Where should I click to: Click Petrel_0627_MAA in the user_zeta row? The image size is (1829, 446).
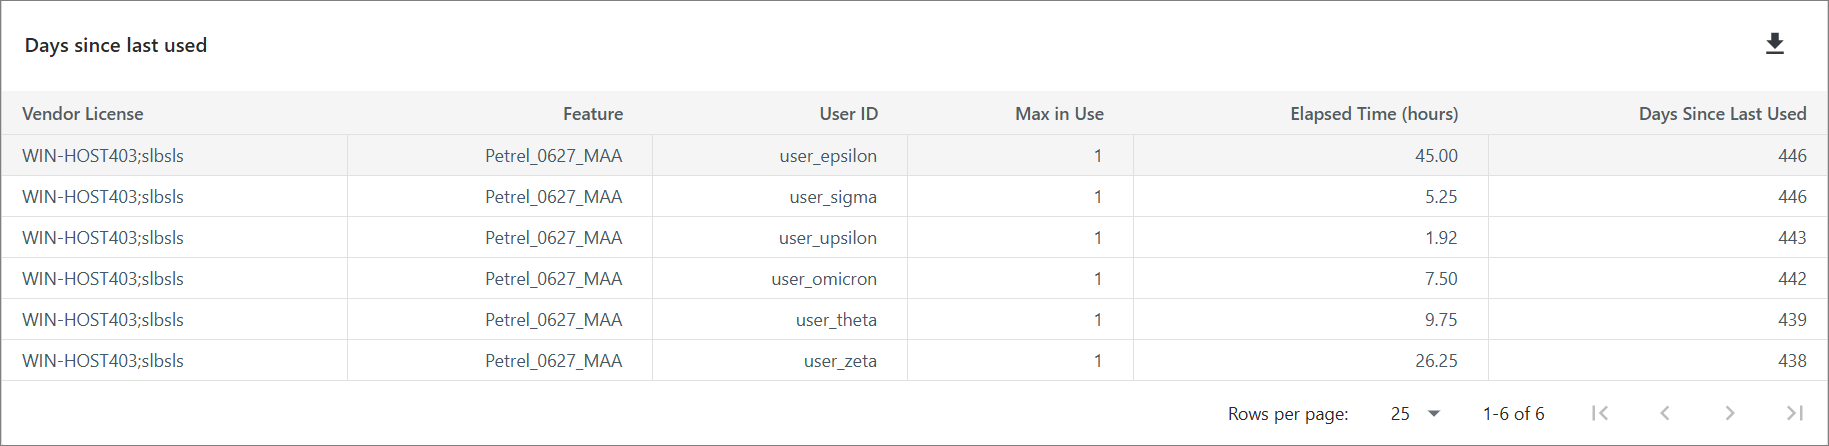[554, 361]
